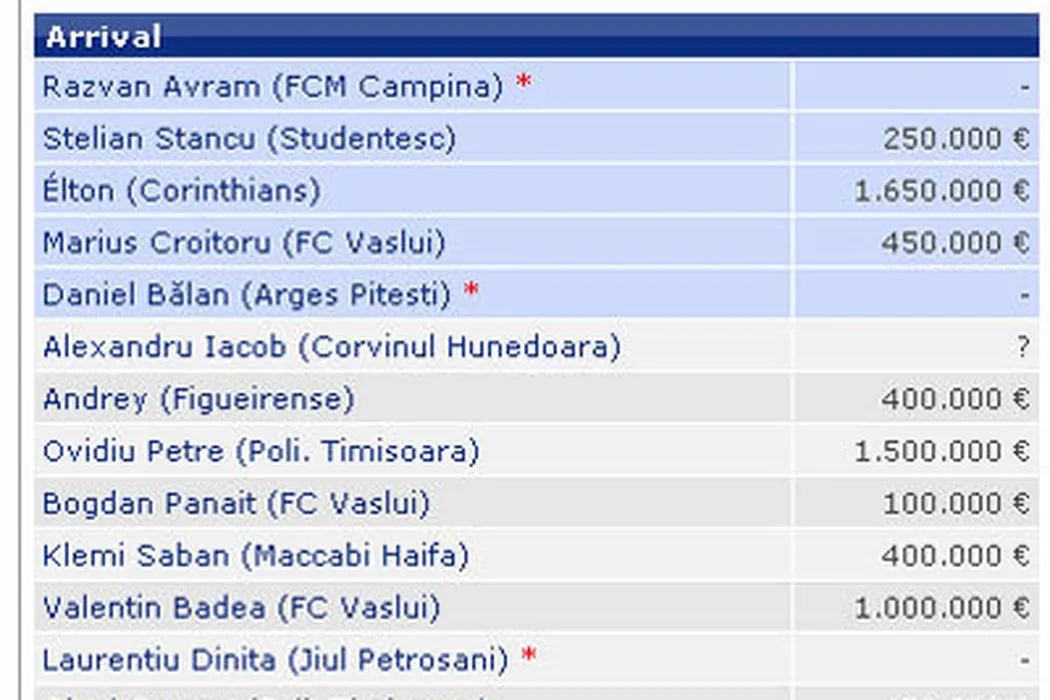Open Élton (Corinthians) transfer entry
The image size is (1050, 700).
(181, 191)
